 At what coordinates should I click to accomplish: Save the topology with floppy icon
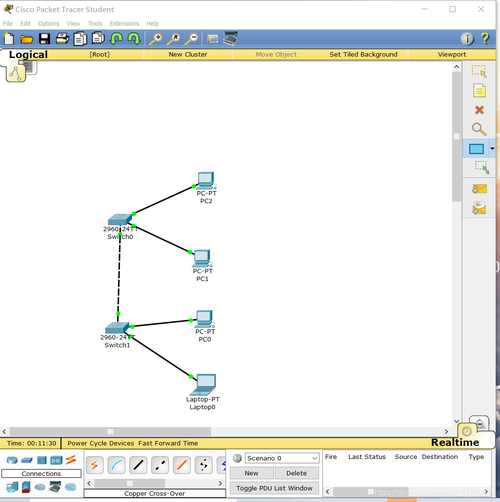click(x=44, y=39)
